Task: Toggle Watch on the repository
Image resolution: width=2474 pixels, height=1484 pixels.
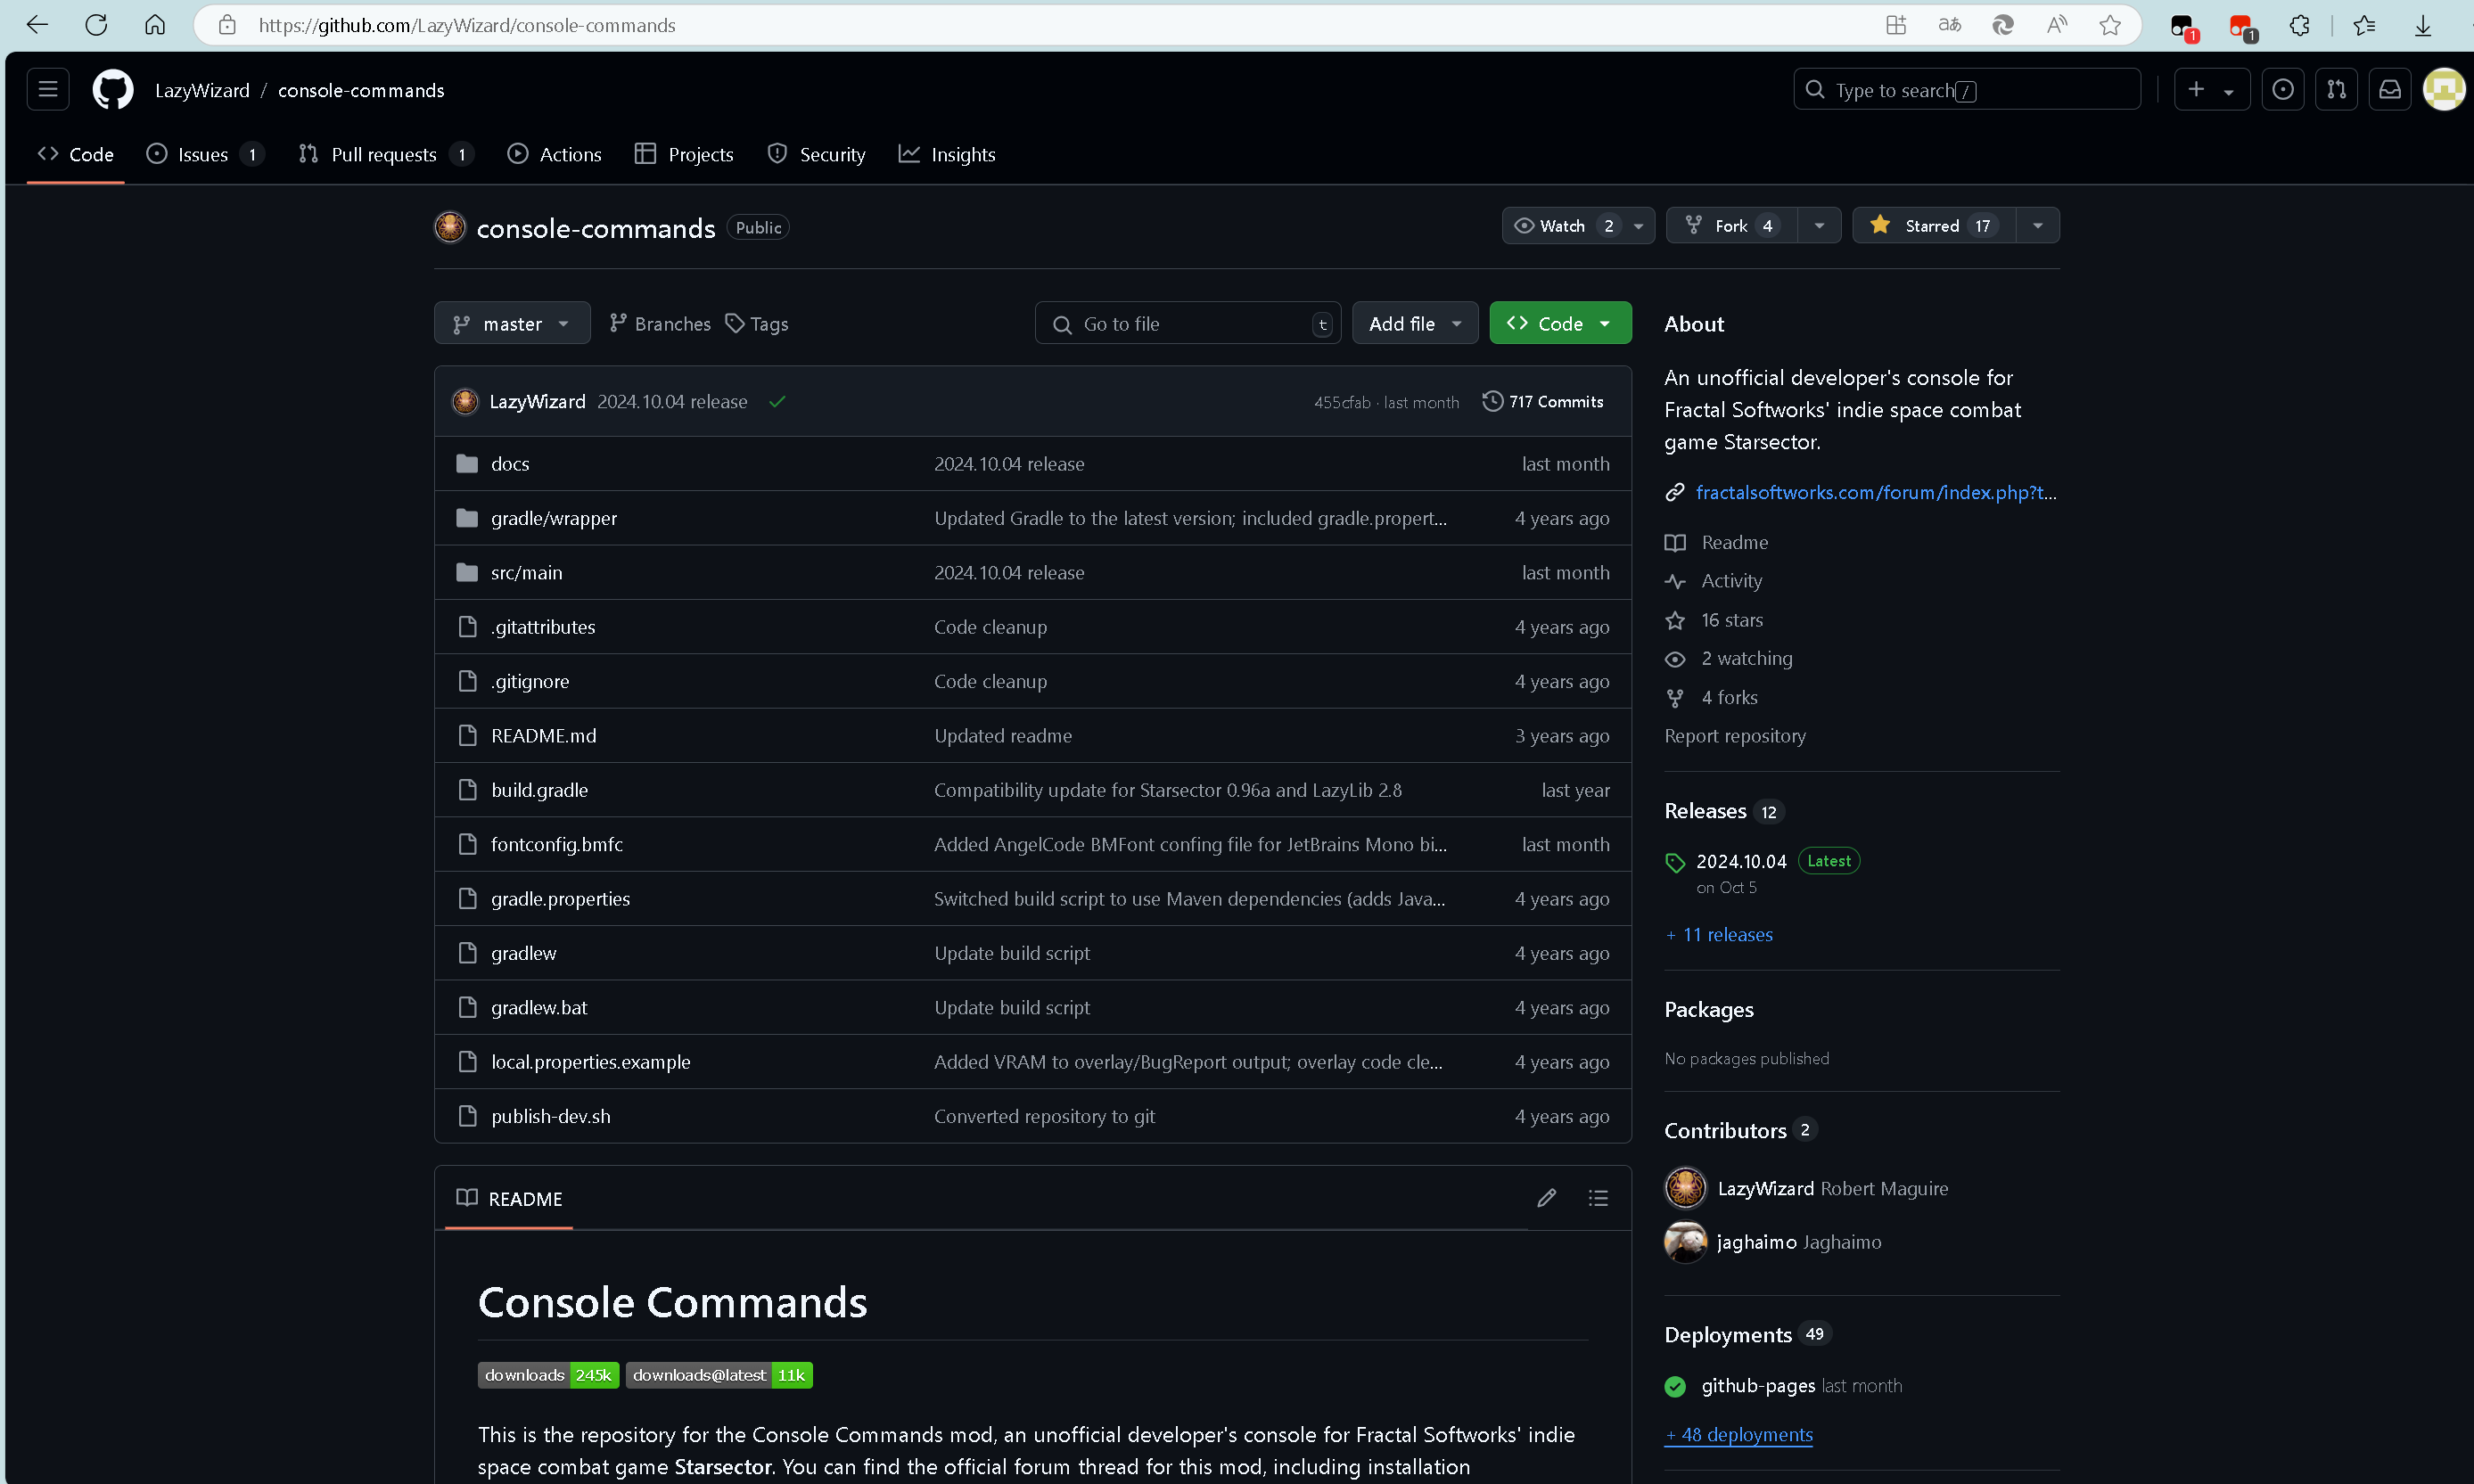Action: pos(1562,226)
